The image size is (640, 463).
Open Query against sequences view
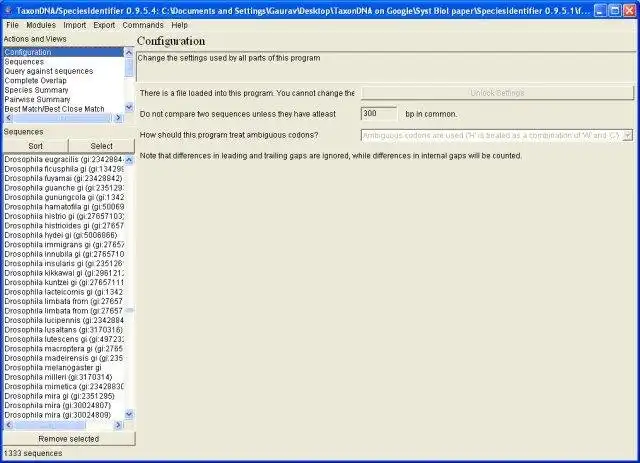(63, 71)
